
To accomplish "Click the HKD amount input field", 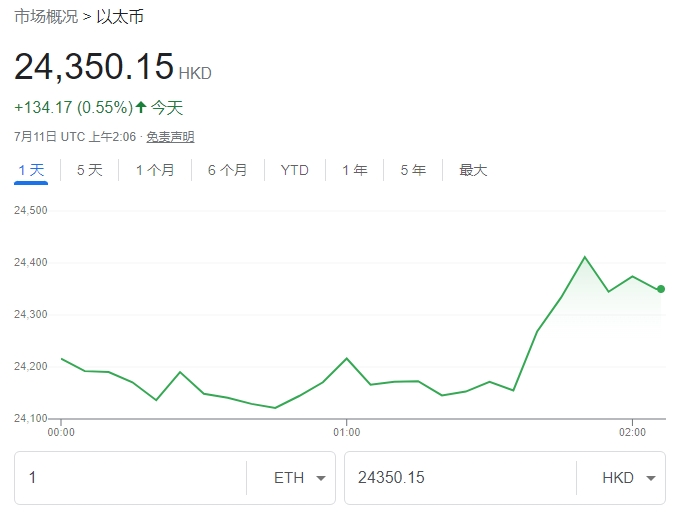I will pos(458,478).
